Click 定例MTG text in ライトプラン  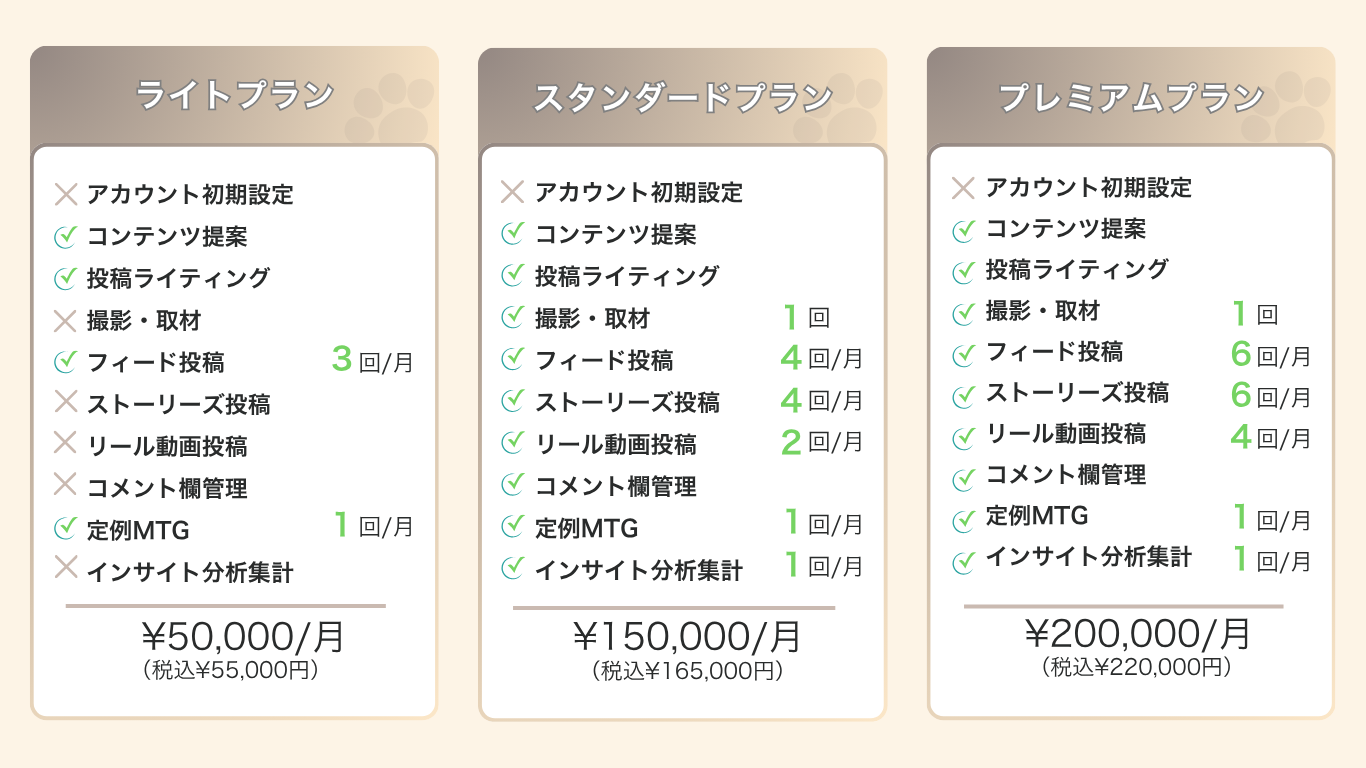(138, 530)
